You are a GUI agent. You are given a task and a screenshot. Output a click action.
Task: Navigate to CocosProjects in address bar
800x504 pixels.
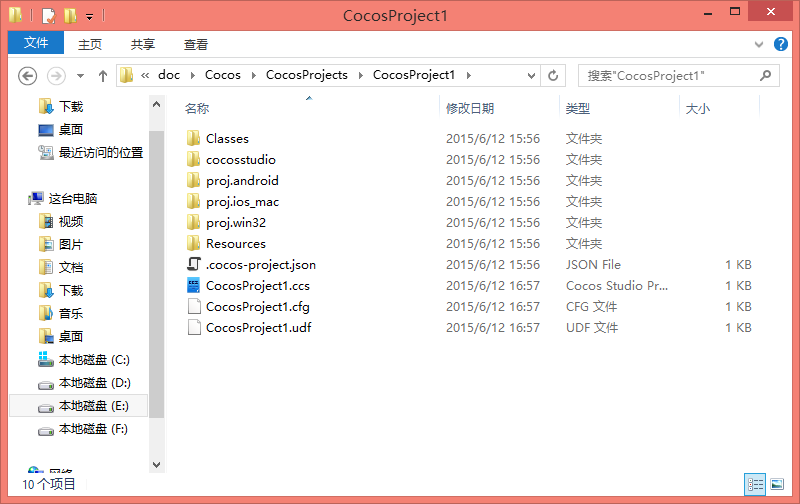click(x=307, y=75)
